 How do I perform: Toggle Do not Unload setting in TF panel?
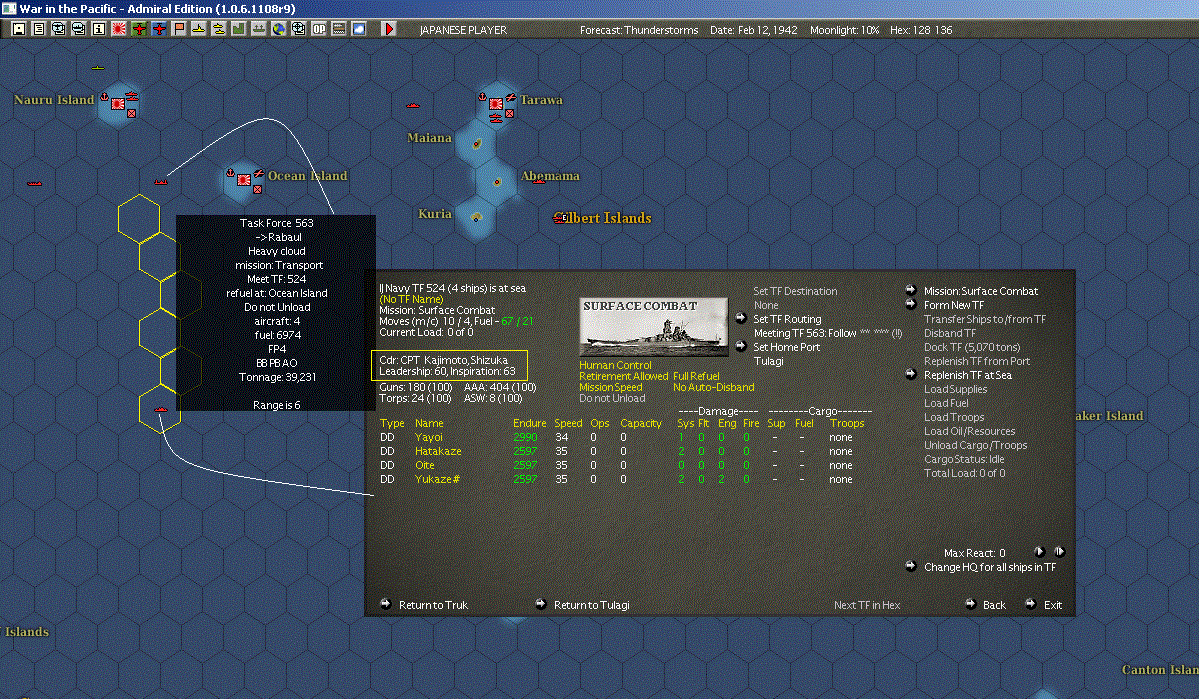click(x=612, y=398)
